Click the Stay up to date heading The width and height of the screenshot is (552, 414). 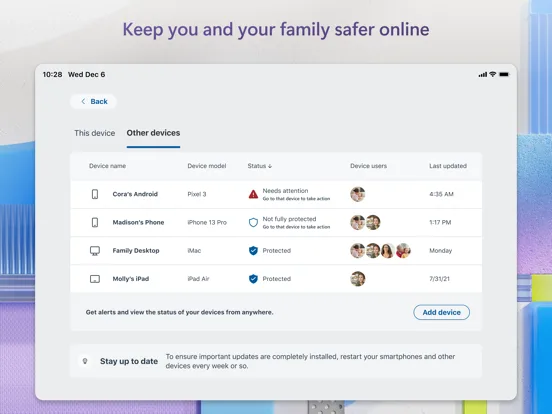pyautogui.click(x=129, y=361)
